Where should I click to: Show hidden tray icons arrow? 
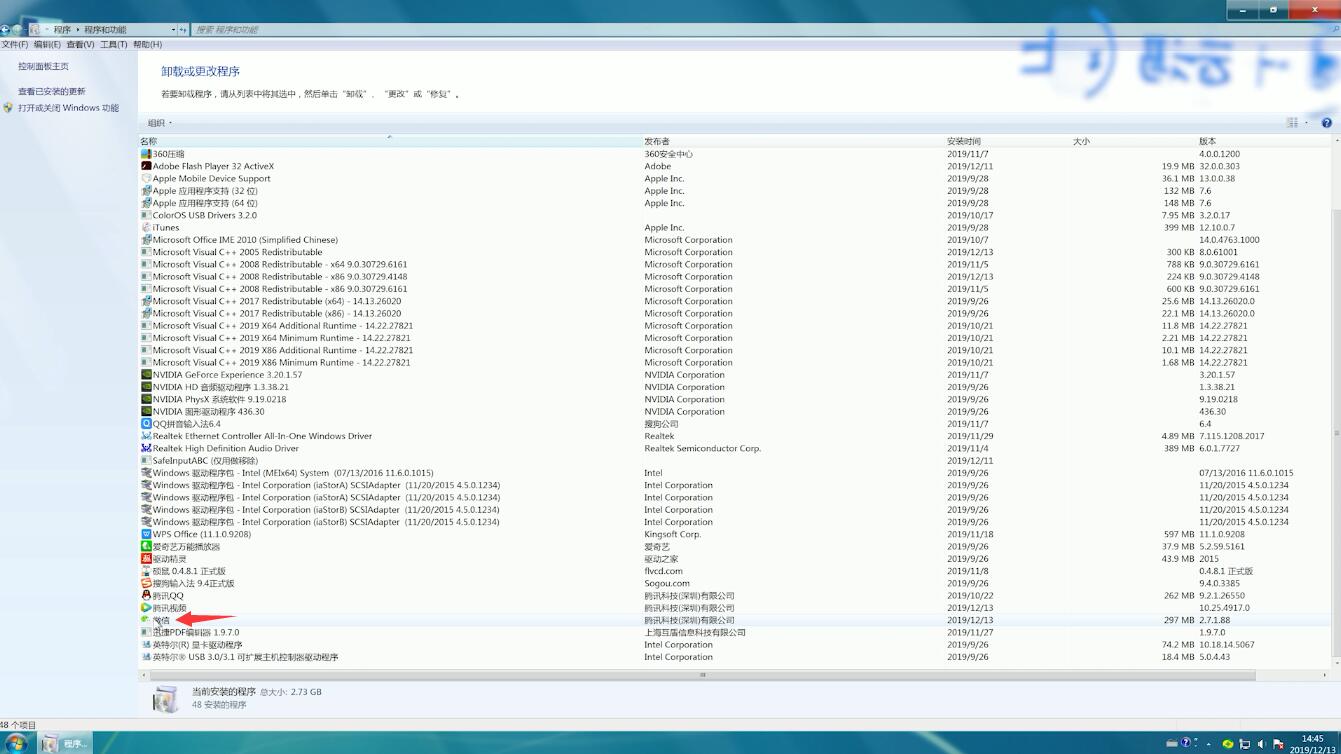1211,744
